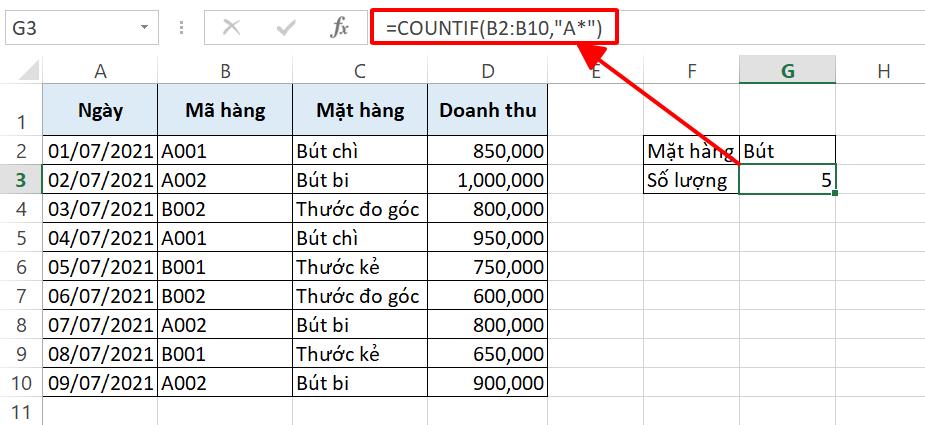
Task: Select cell with date 04/07/2021
Action: (100, 237)
